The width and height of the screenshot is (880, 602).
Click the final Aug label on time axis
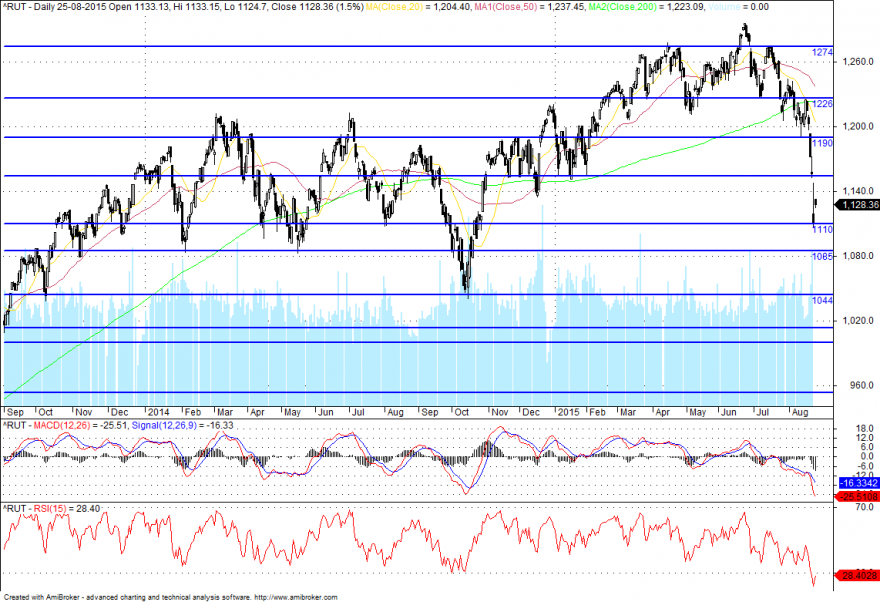(x=800, y=412)
